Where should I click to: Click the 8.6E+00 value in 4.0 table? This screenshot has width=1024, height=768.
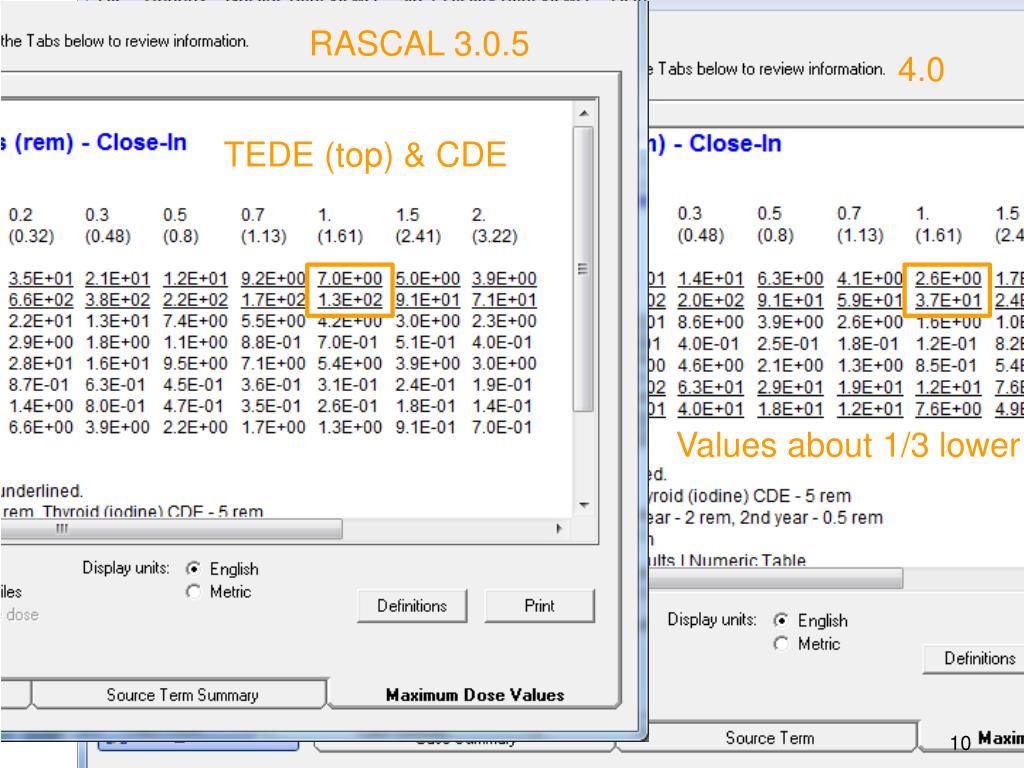tap(711, 322)
